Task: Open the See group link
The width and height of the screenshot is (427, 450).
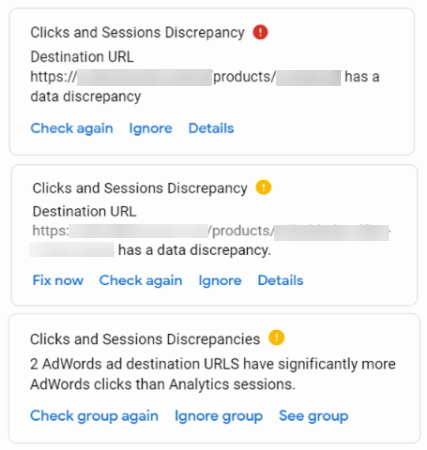Action: pyautogui.click(x=314, y=416)
